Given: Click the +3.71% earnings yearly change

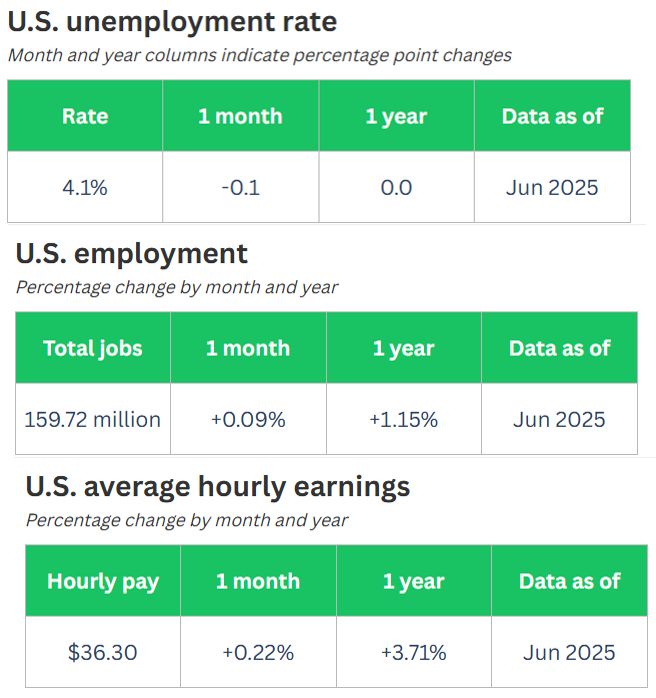Looking at the screenshot, I should click(x=414, y=652).
